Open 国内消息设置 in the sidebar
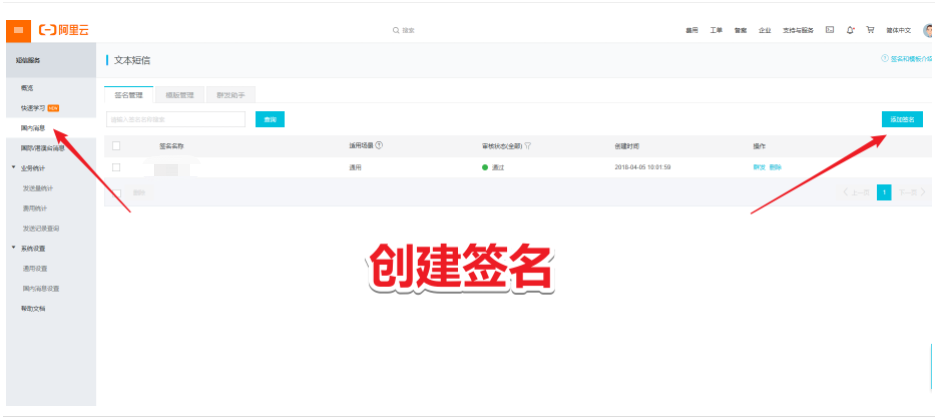Viewport: 935px width, 418px height. (41, 289)
